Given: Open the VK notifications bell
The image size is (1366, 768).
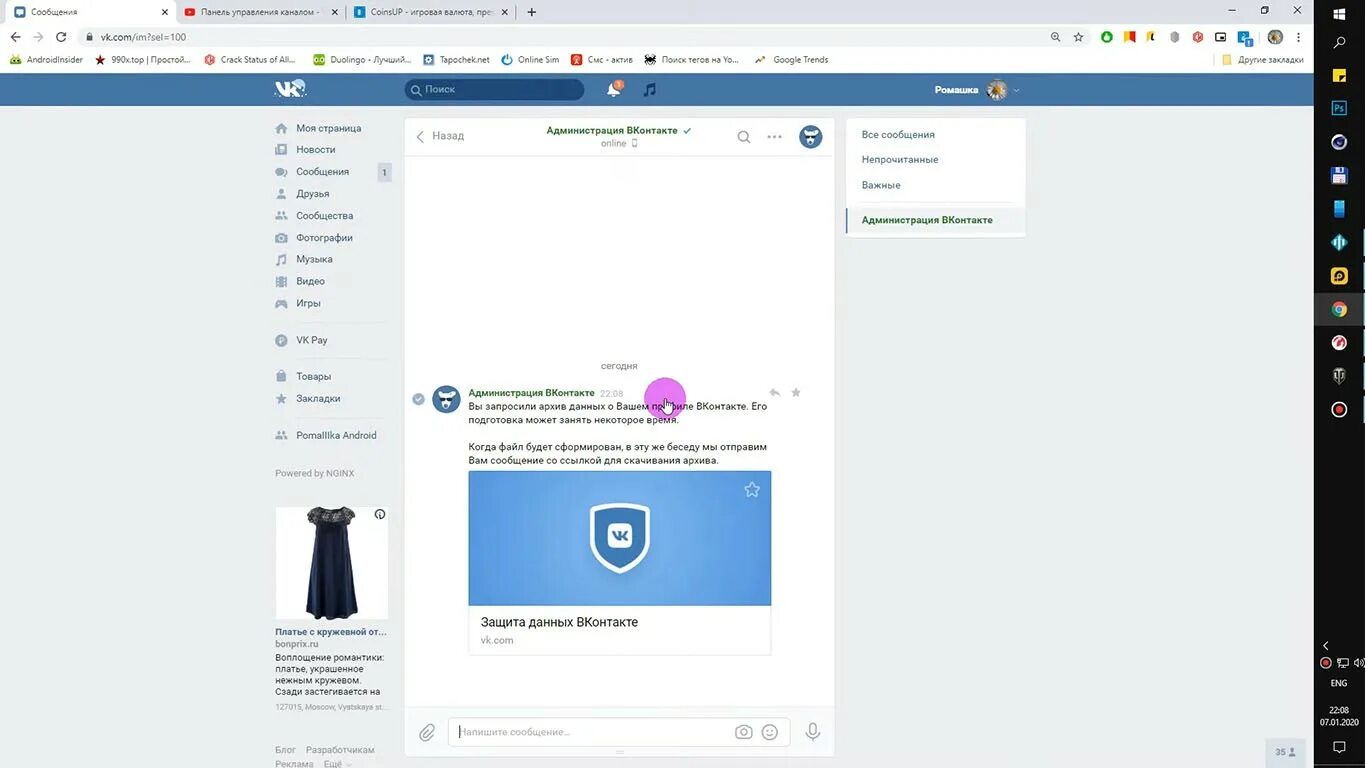Looking at the screenshot, I should coord(613,89).
